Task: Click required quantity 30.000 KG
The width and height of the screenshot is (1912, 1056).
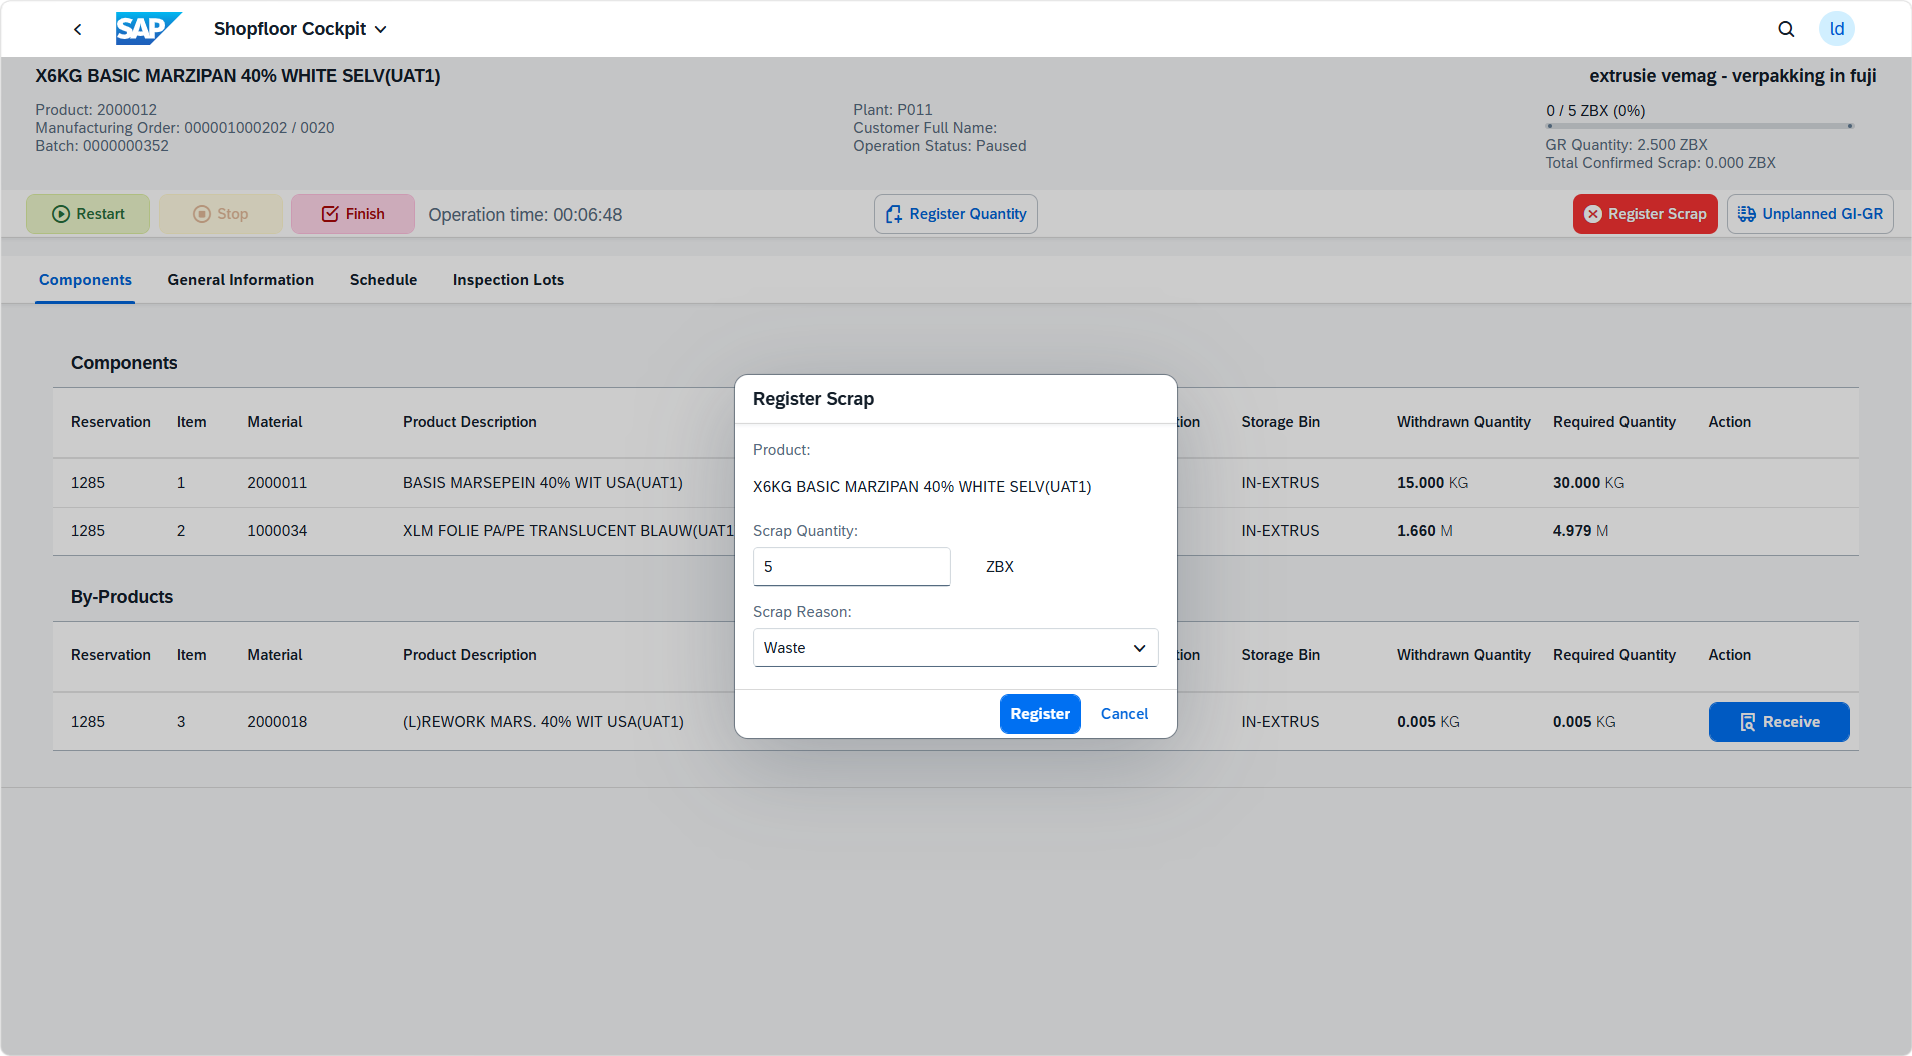Action: 1588,483
